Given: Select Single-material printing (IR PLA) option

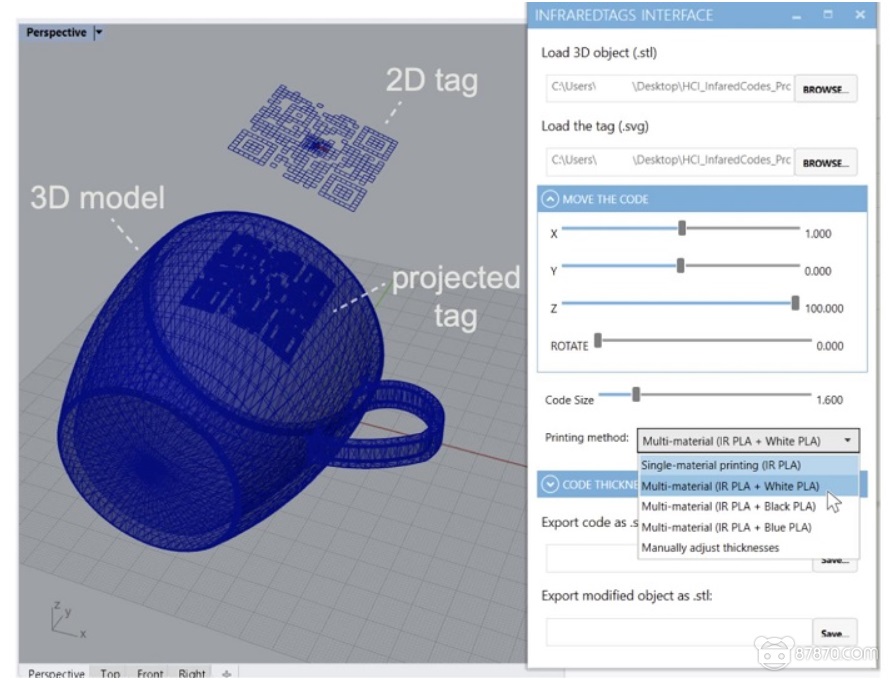Looking at the screenshot, I should pyautogui.click(x=721, y=465).
